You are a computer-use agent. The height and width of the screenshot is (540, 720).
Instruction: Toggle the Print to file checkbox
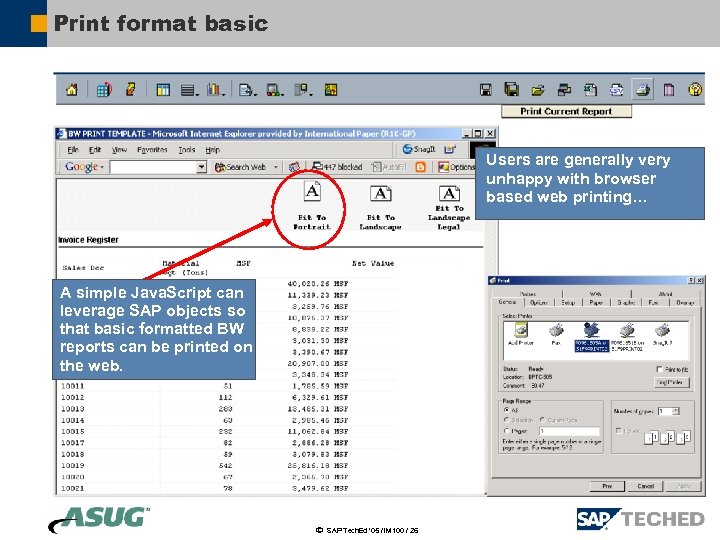(x=659, y=369)
